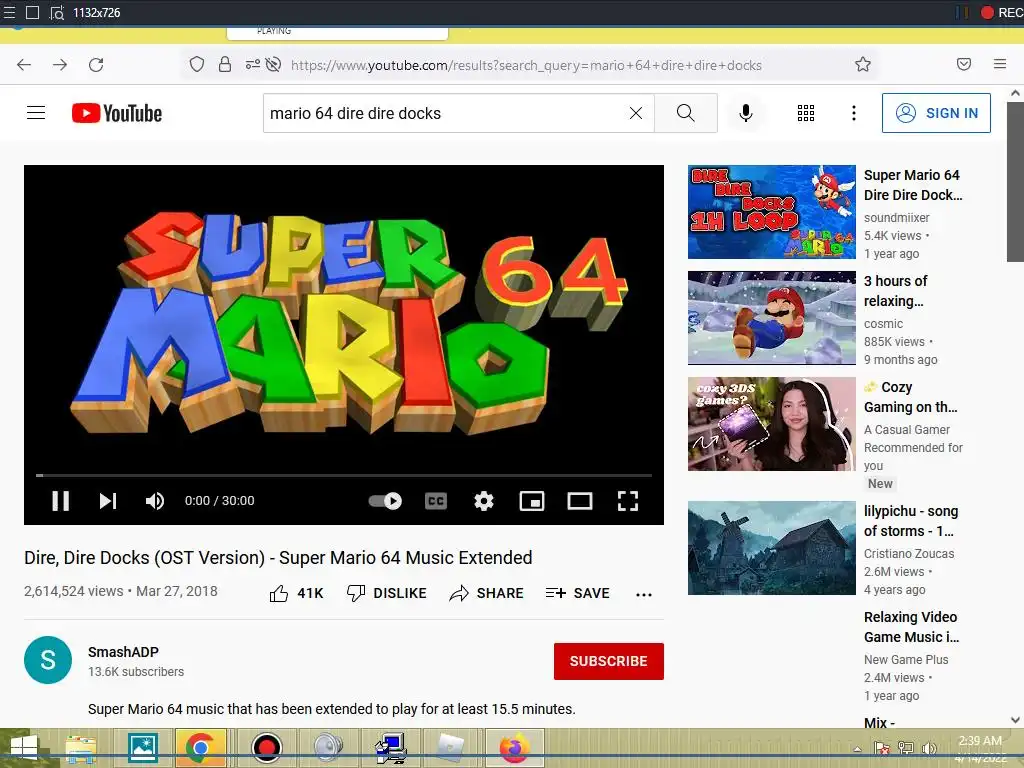The image size is (1024, 768).
Task: Open the red recorder app in taskbar
Action: click(266, 748)
